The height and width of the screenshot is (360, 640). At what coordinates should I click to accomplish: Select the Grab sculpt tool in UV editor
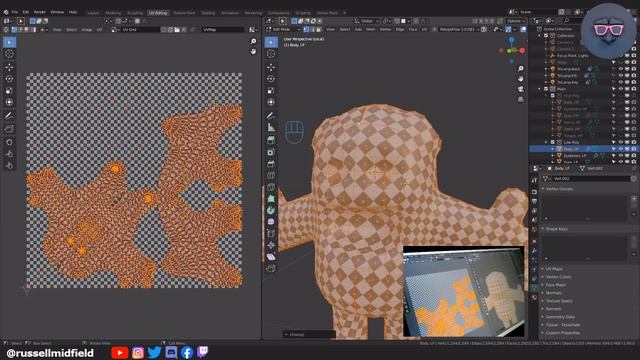pos(9,142)
